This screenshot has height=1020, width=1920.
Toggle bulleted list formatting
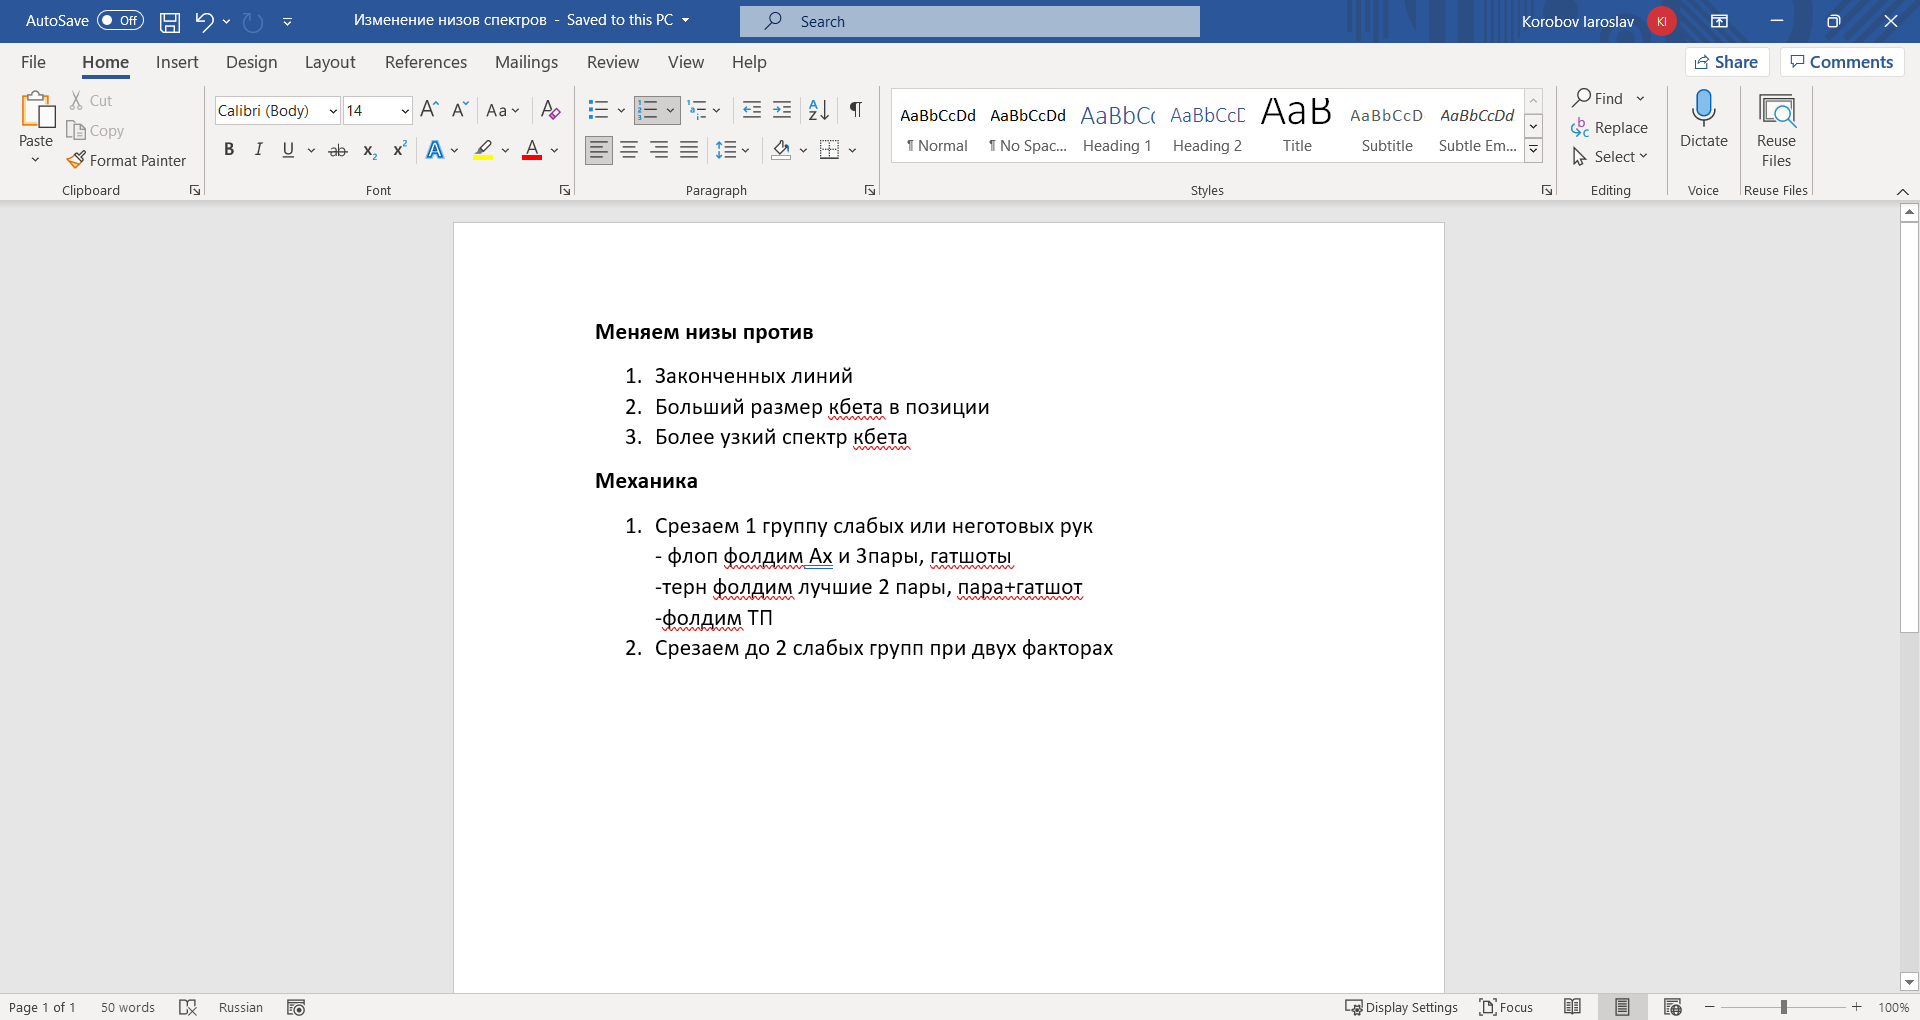click(x=598, y=110)
